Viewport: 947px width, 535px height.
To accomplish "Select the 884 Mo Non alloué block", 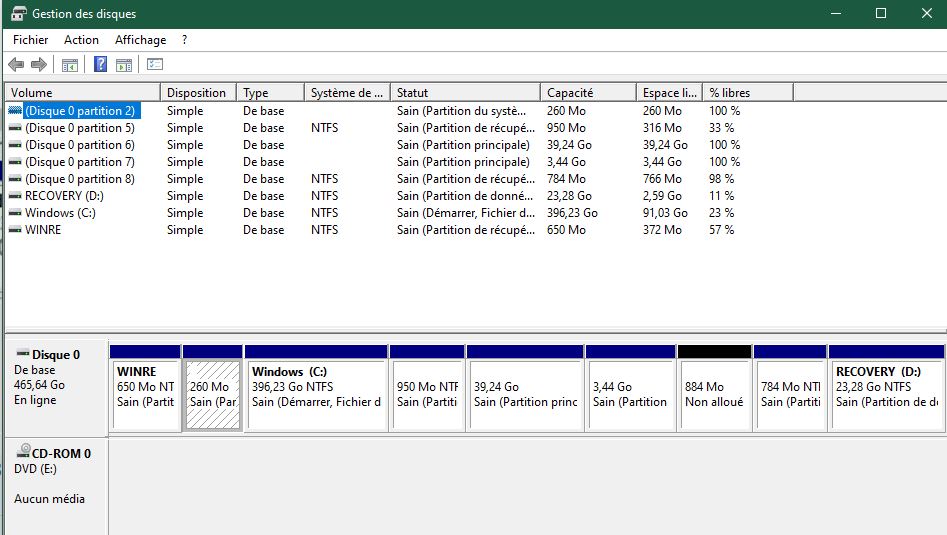I will coord(714,388).
